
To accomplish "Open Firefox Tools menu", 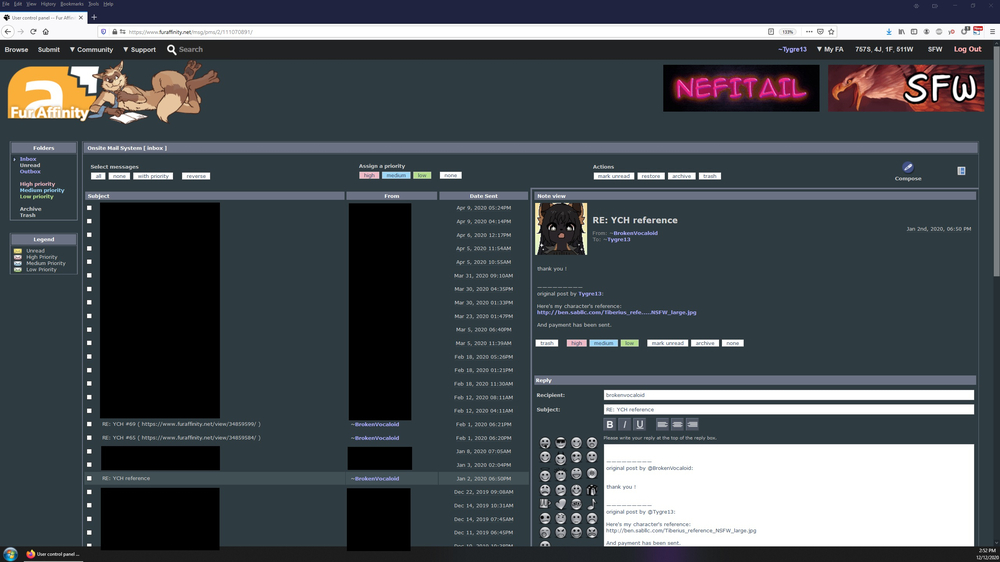I will [93, 4].
